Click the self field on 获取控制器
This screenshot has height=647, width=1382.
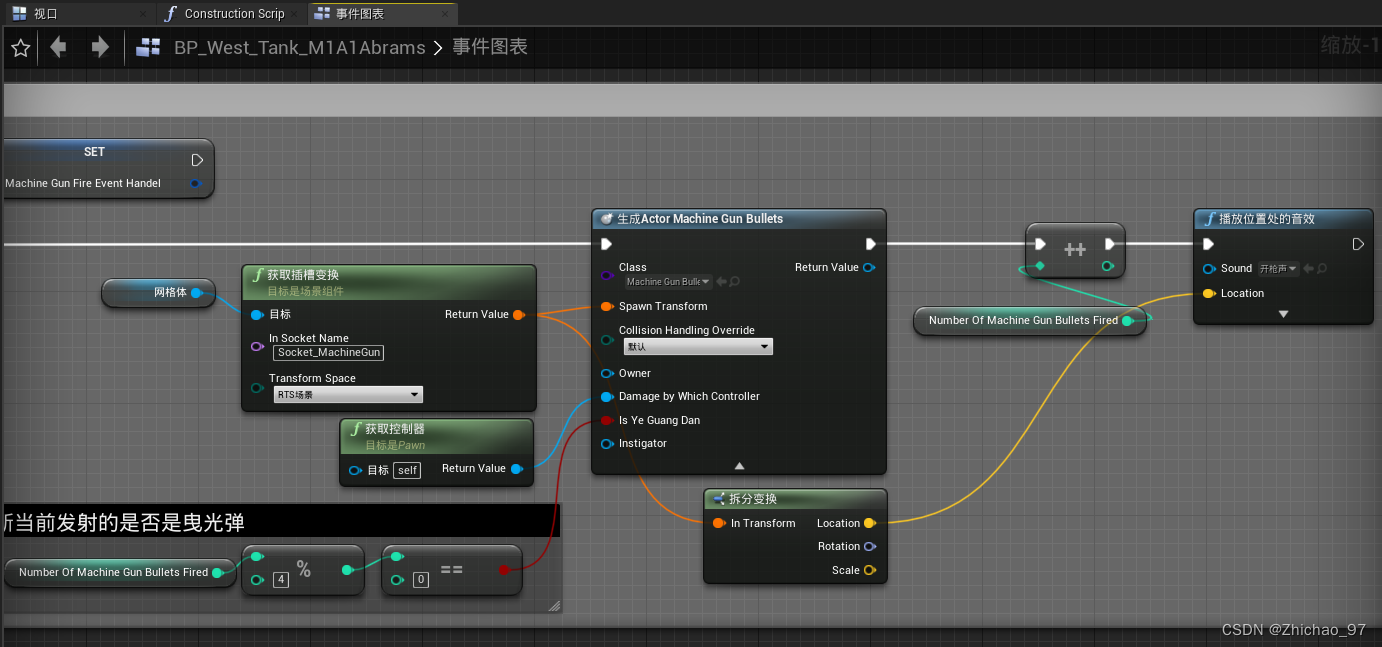(x=407, y=470)
